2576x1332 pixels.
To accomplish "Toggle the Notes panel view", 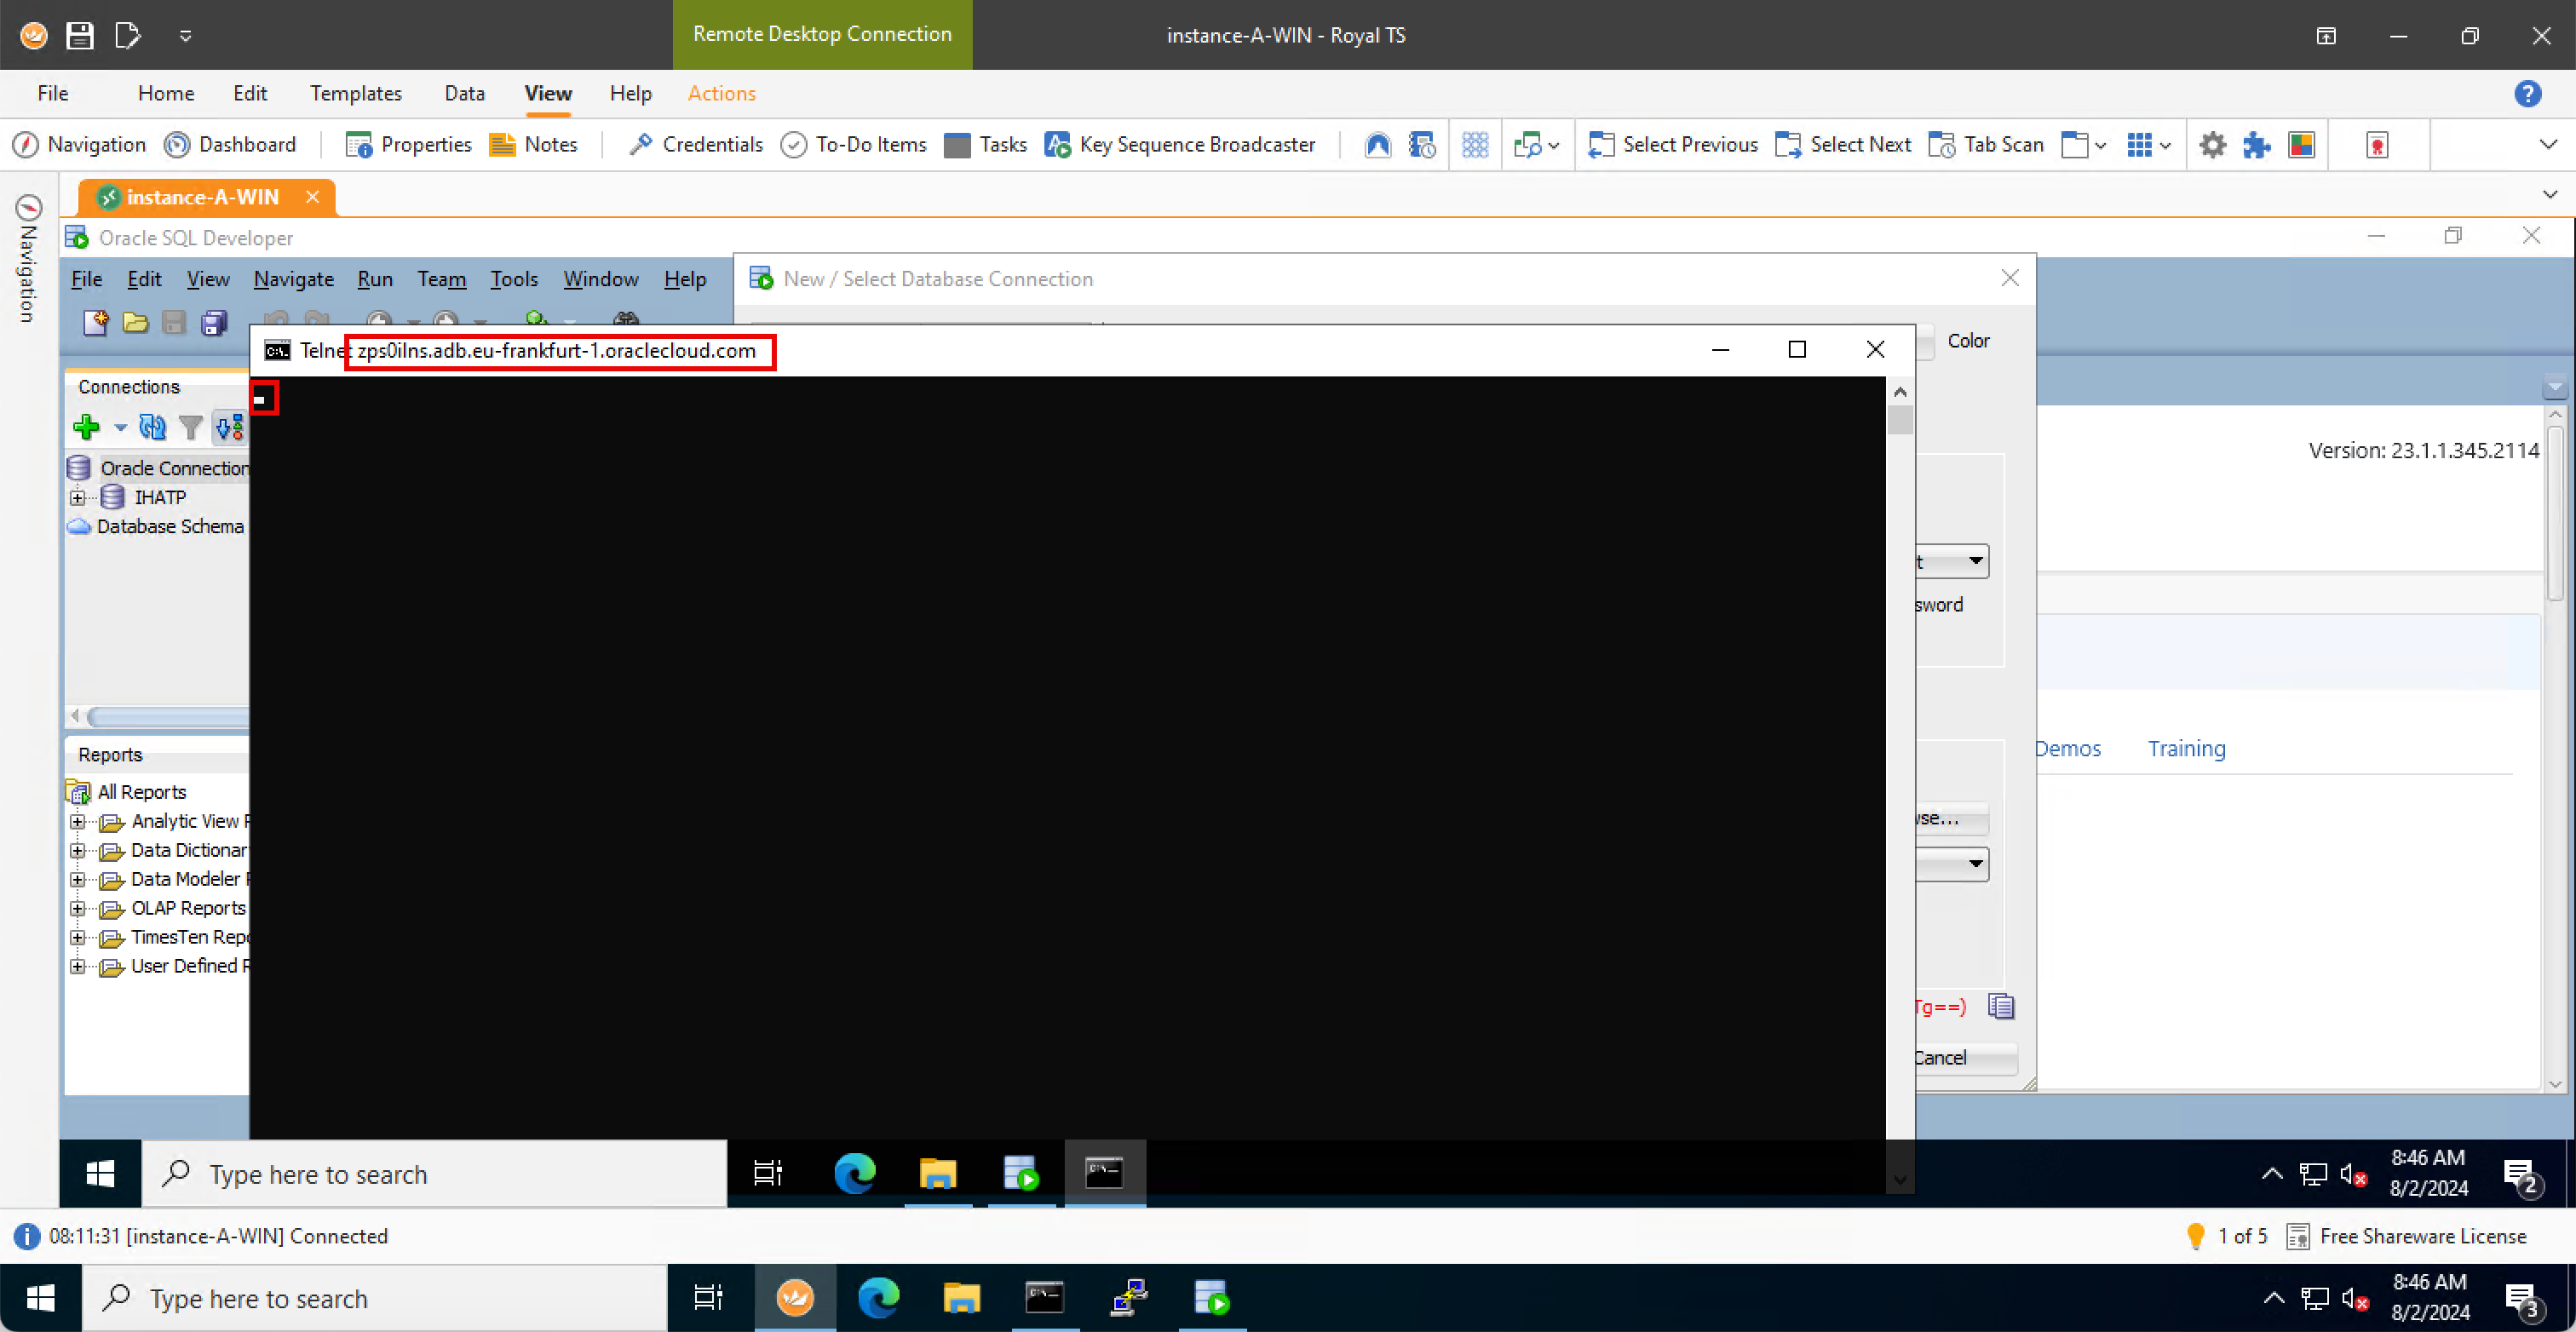I will [x=533, y=145].
